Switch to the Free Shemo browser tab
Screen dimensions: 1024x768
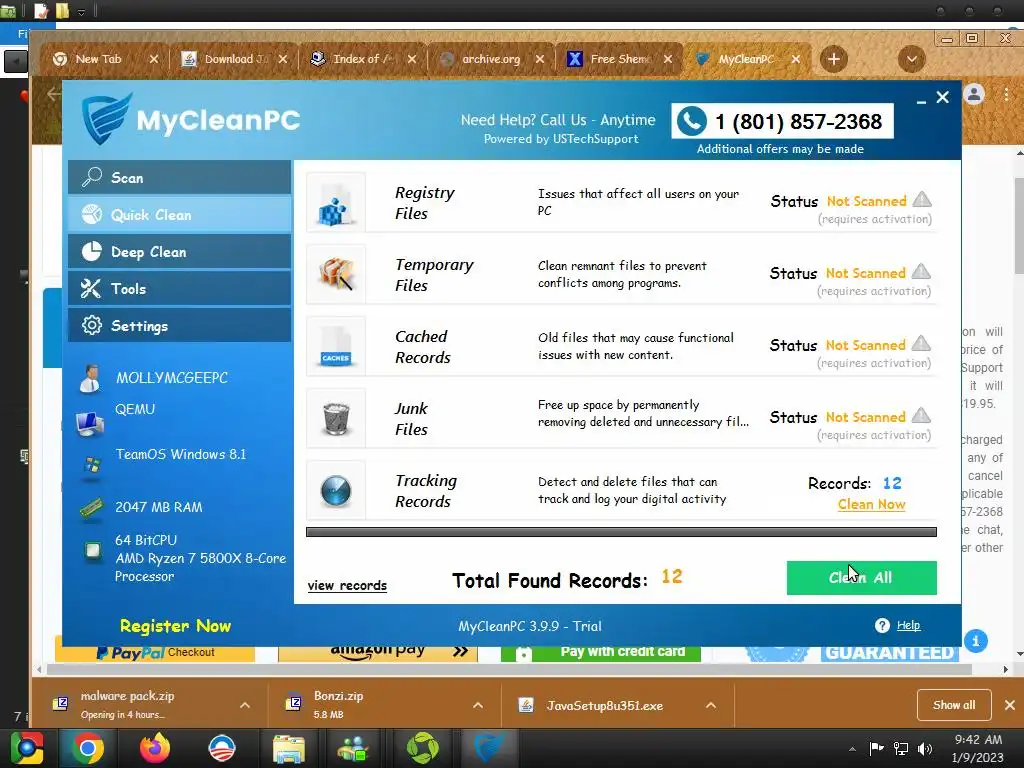619,59
